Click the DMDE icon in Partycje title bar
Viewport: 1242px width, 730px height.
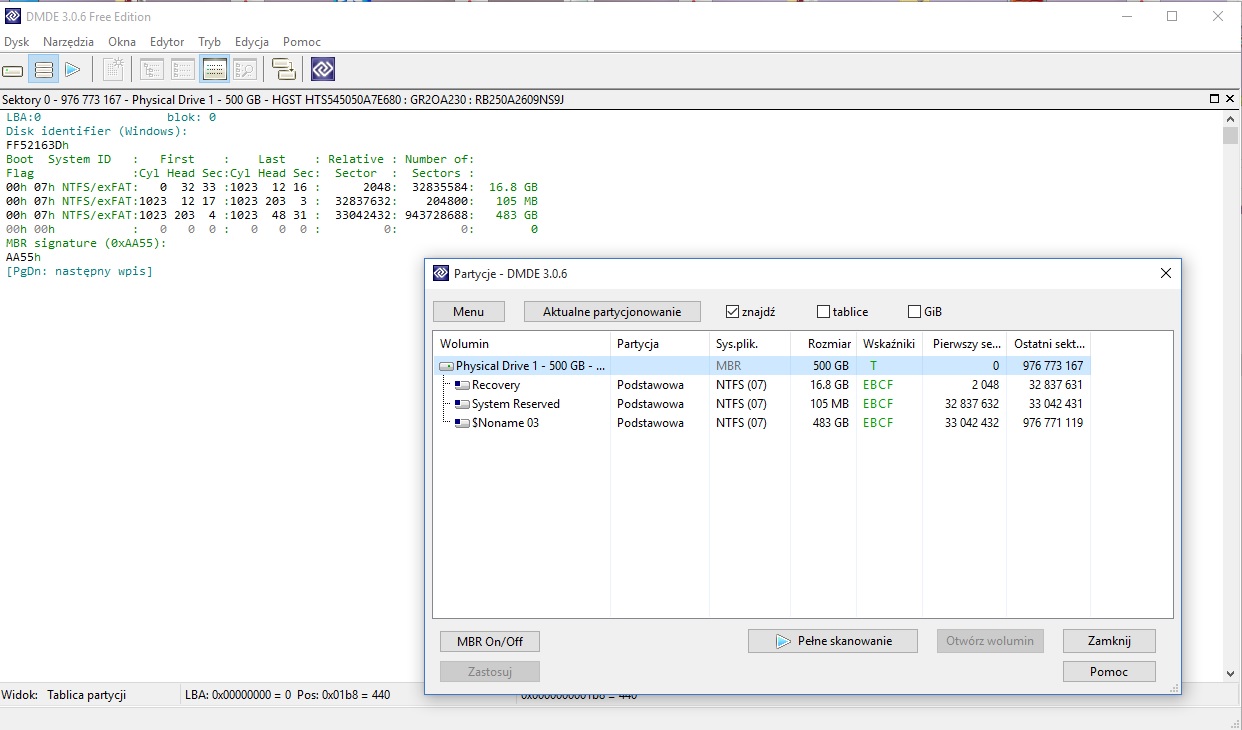coord(441,273)
